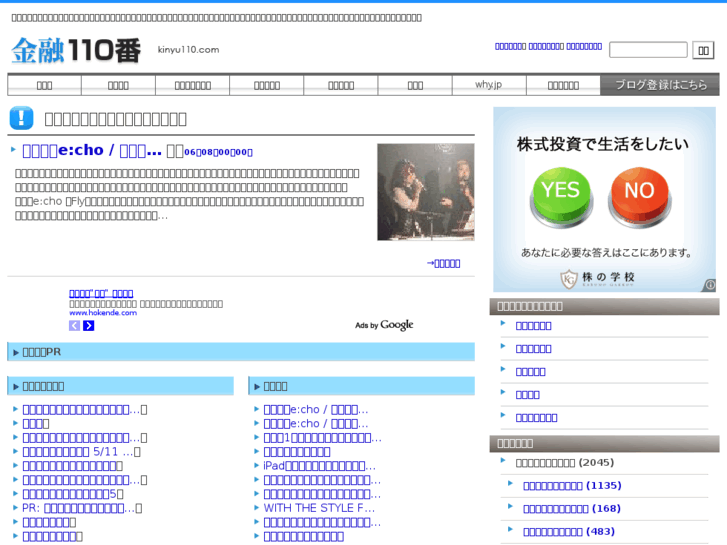Click the search button beside the search box
This screenshot has height=545, width=727.
pyautogui.click(x=703, y=51)
